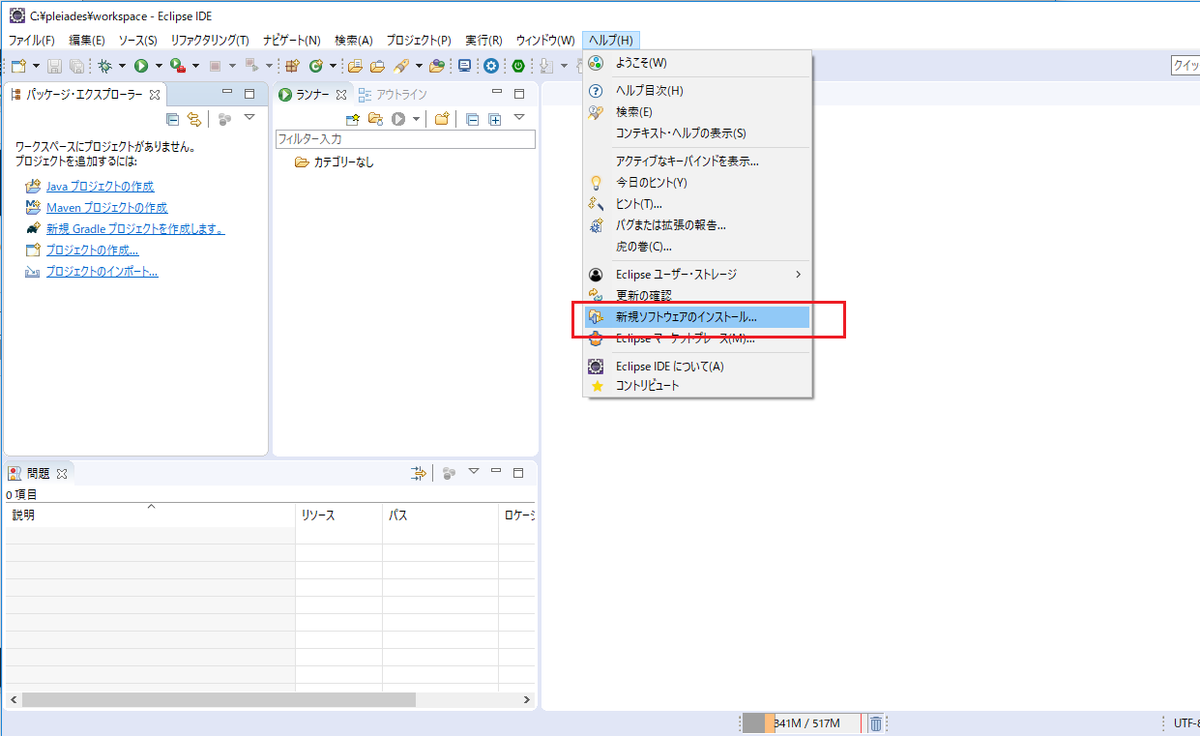Open dropdown arrow next to Run icon

point(158,66)
